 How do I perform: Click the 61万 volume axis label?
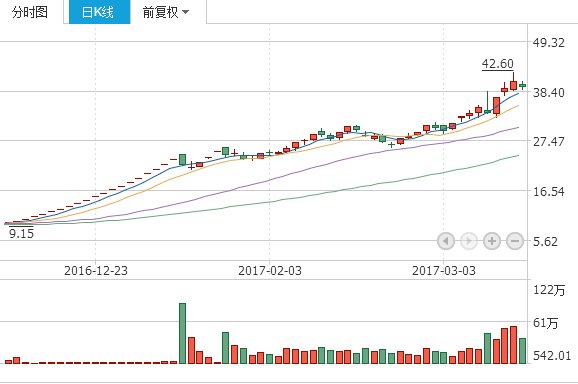pos(546,323)
